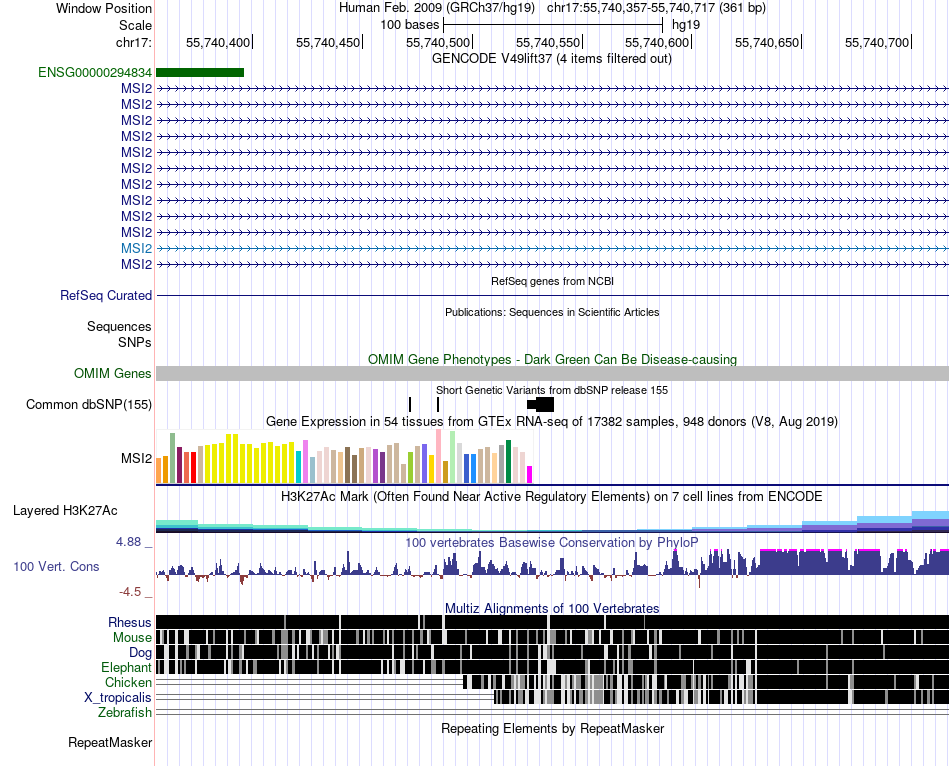Open the MSI2 GTEx expression bar chart
The width and height of the screenshot is (950, 766).
click(344, 457)
